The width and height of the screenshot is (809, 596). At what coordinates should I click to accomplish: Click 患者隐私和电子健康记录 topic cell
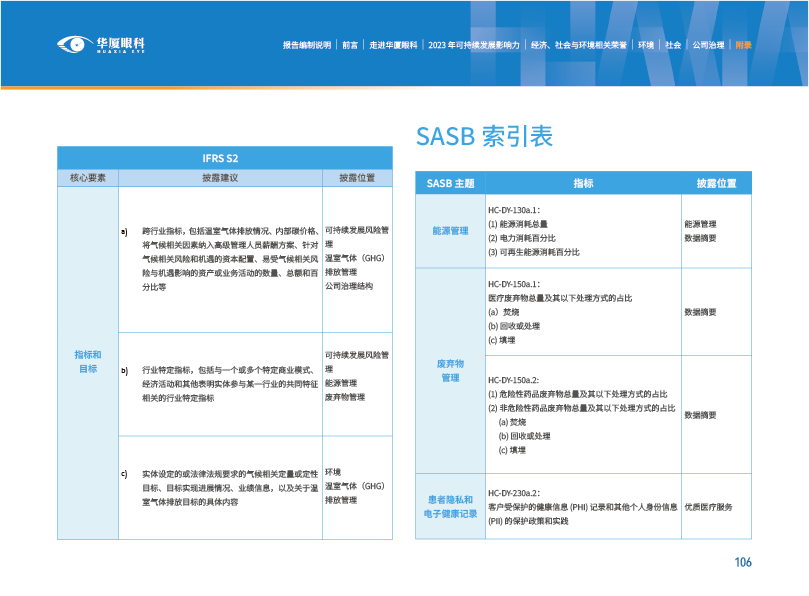[450, 506]
